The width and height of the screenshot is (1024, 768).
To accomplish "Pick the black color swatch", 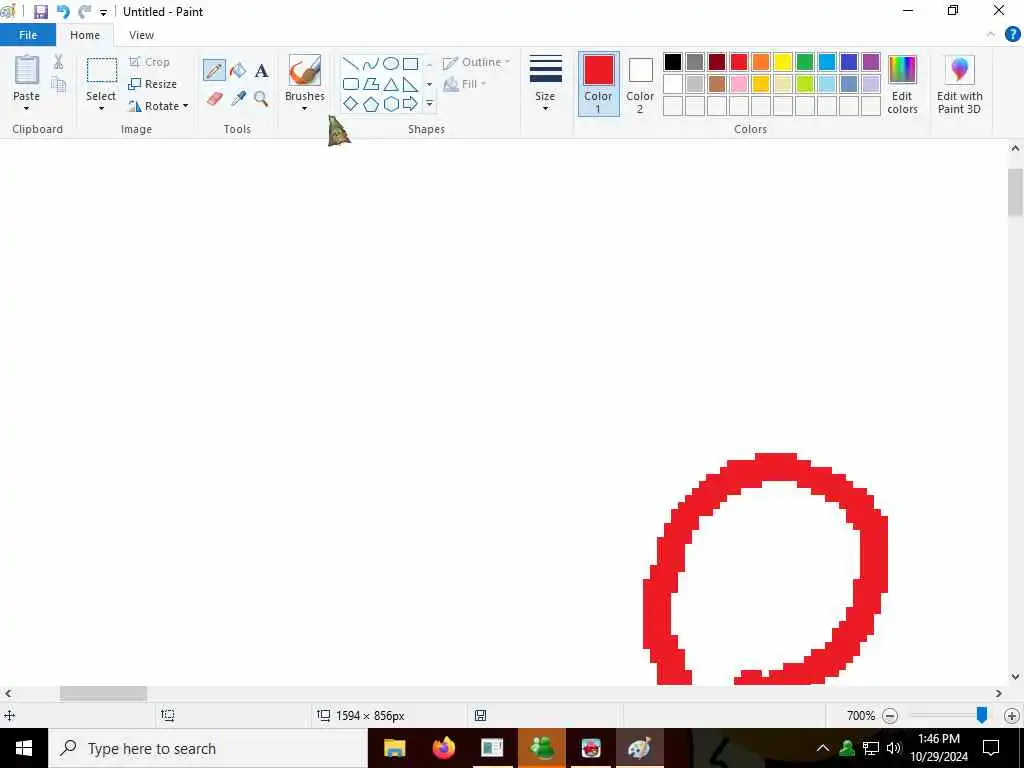I will [x=673, y=62].
